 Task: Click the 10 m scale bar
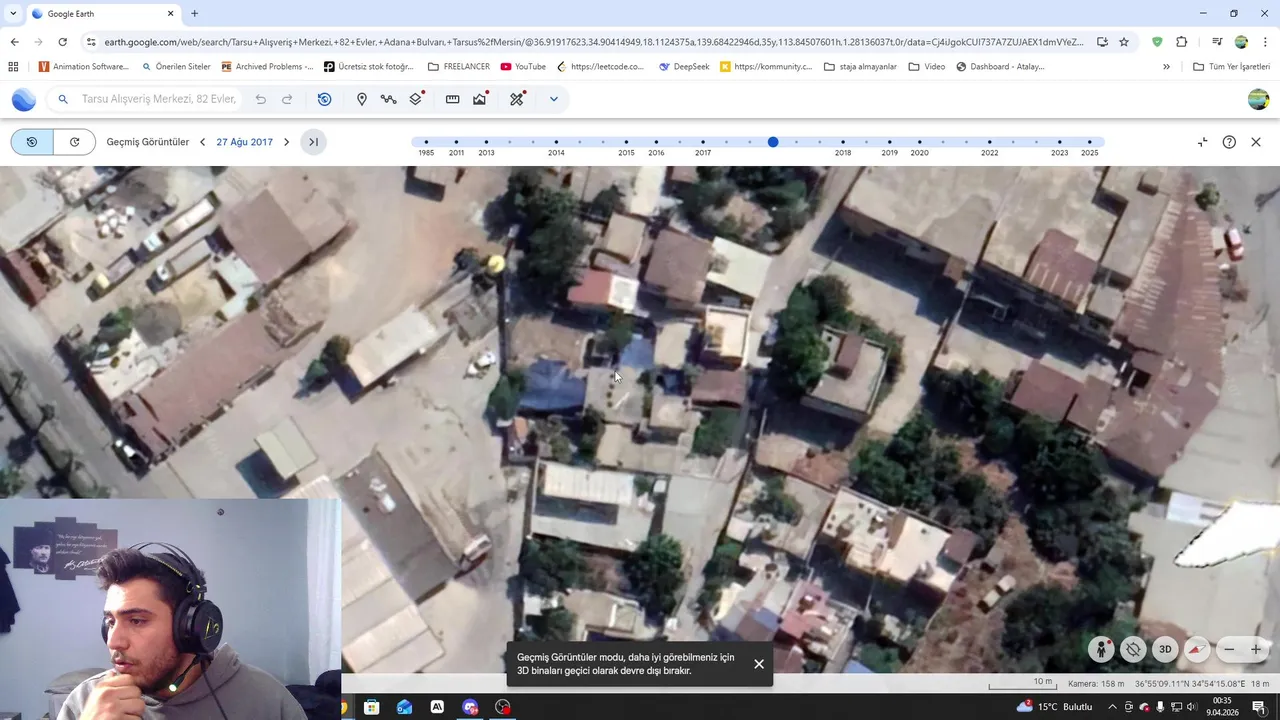click(x=1021, y=683)
